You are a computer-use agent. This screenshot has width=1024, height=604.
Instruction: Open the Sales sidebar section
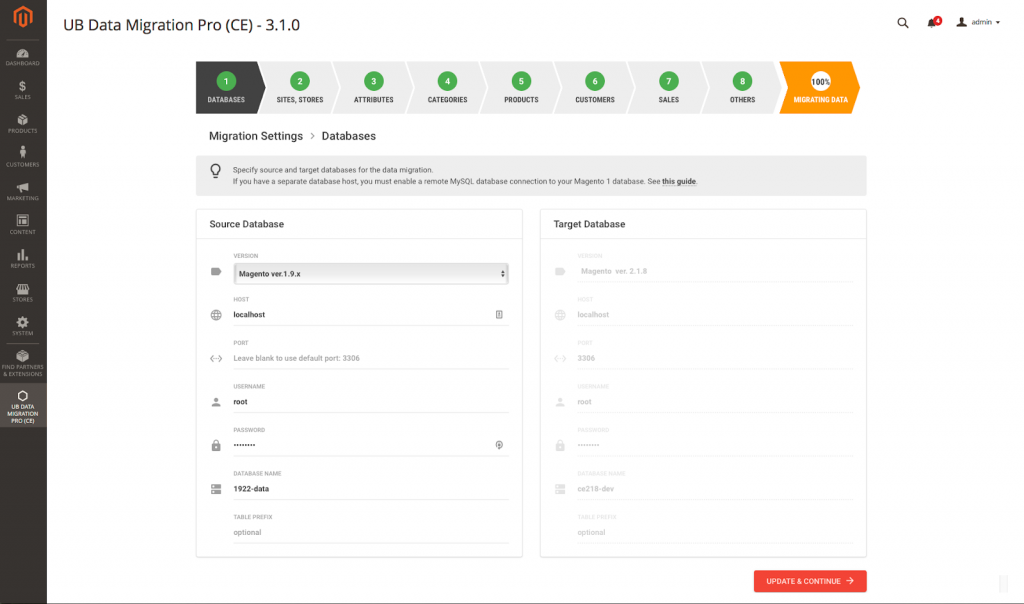[22, 90]
